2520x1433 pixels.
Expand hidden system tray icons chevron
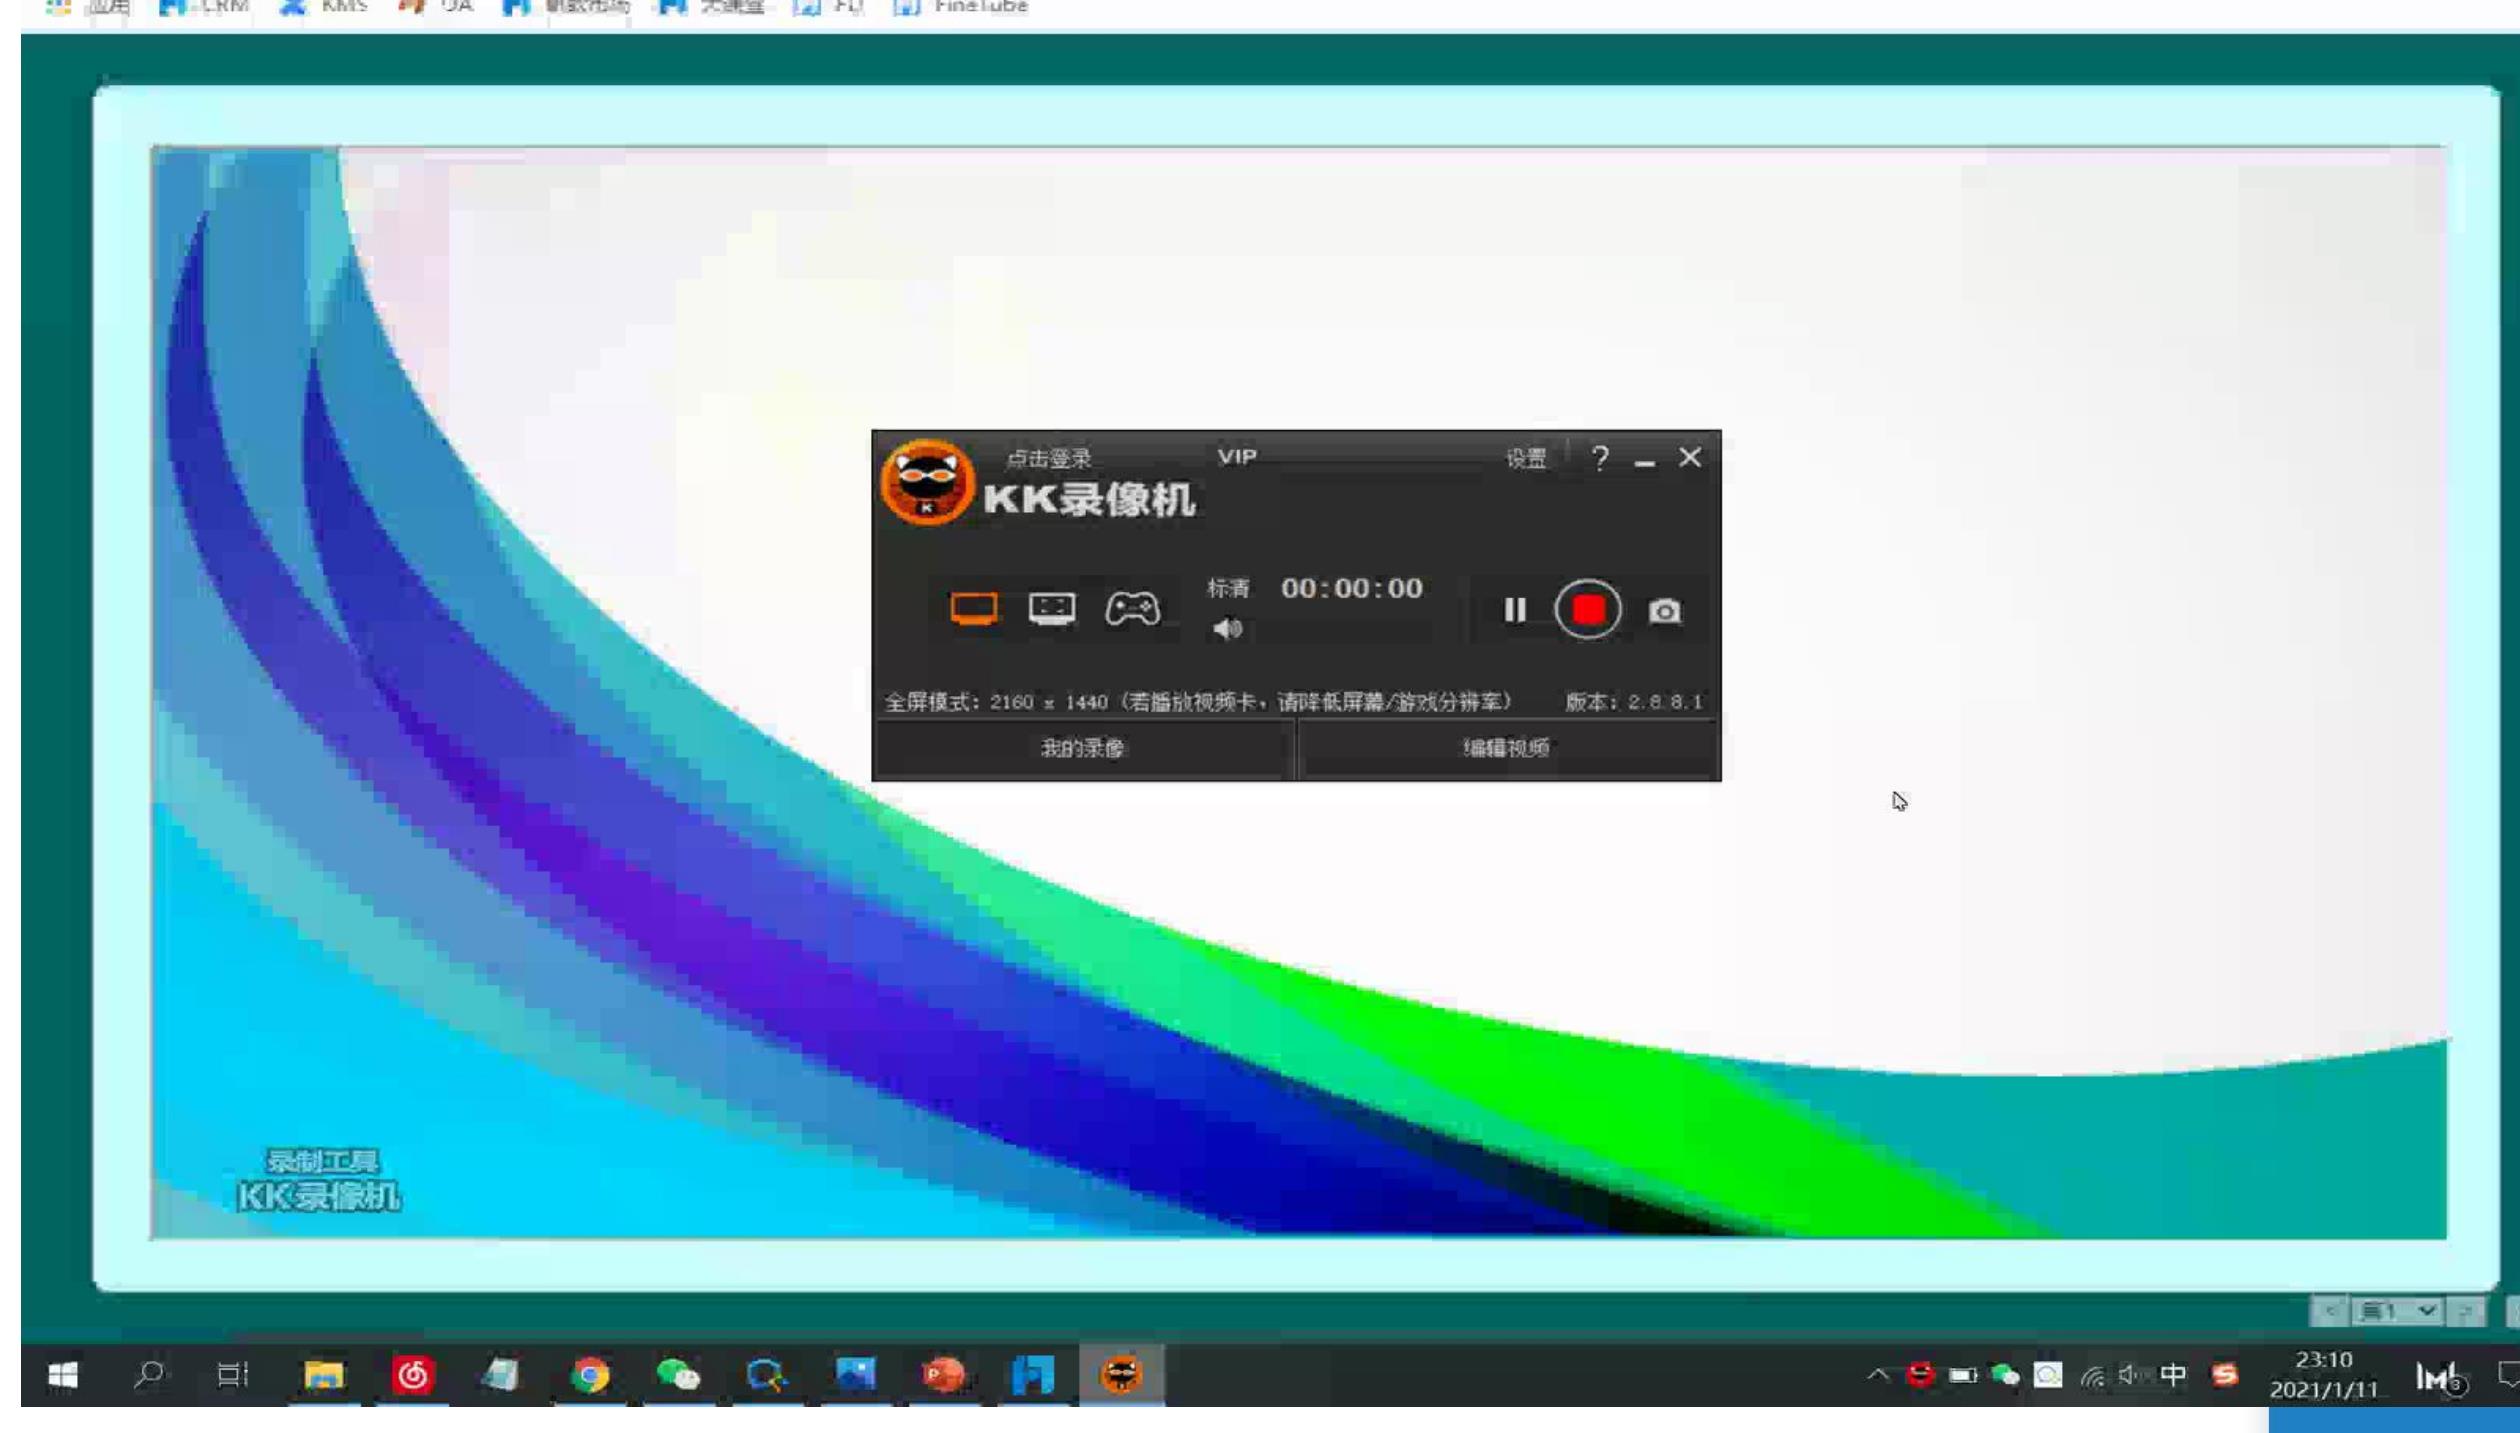click(x=1878, y=1376)
